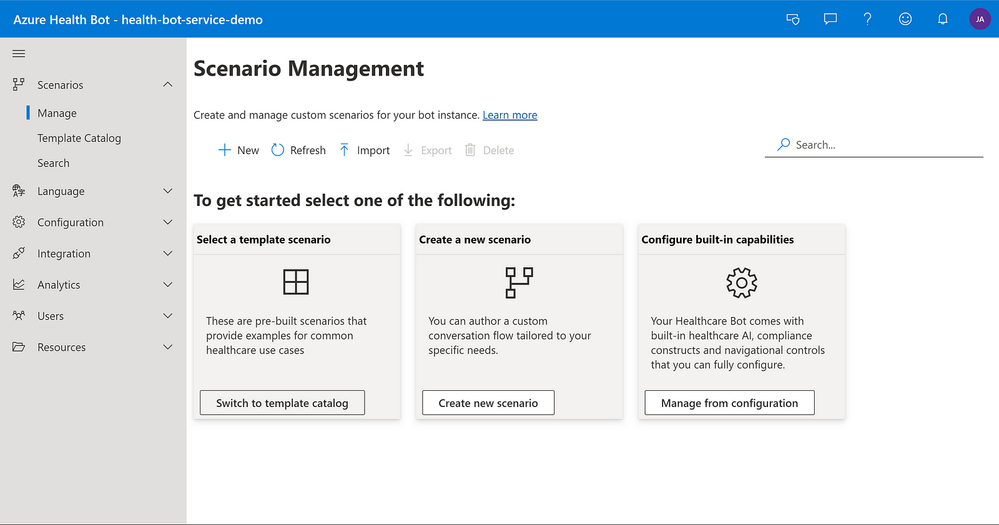Image resolution: width=999 pixels, height=525 pixels.
Task: Click the hamburger menu icon in sidebar
Action: coord(18,53)
